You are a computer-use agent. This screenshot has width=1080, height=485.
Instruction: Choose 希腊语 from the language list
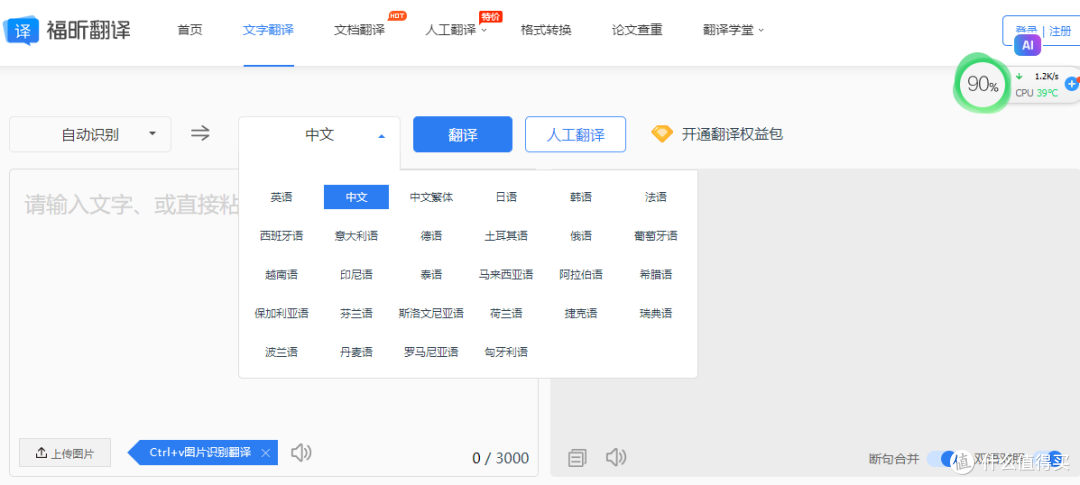tap(656, 274)
